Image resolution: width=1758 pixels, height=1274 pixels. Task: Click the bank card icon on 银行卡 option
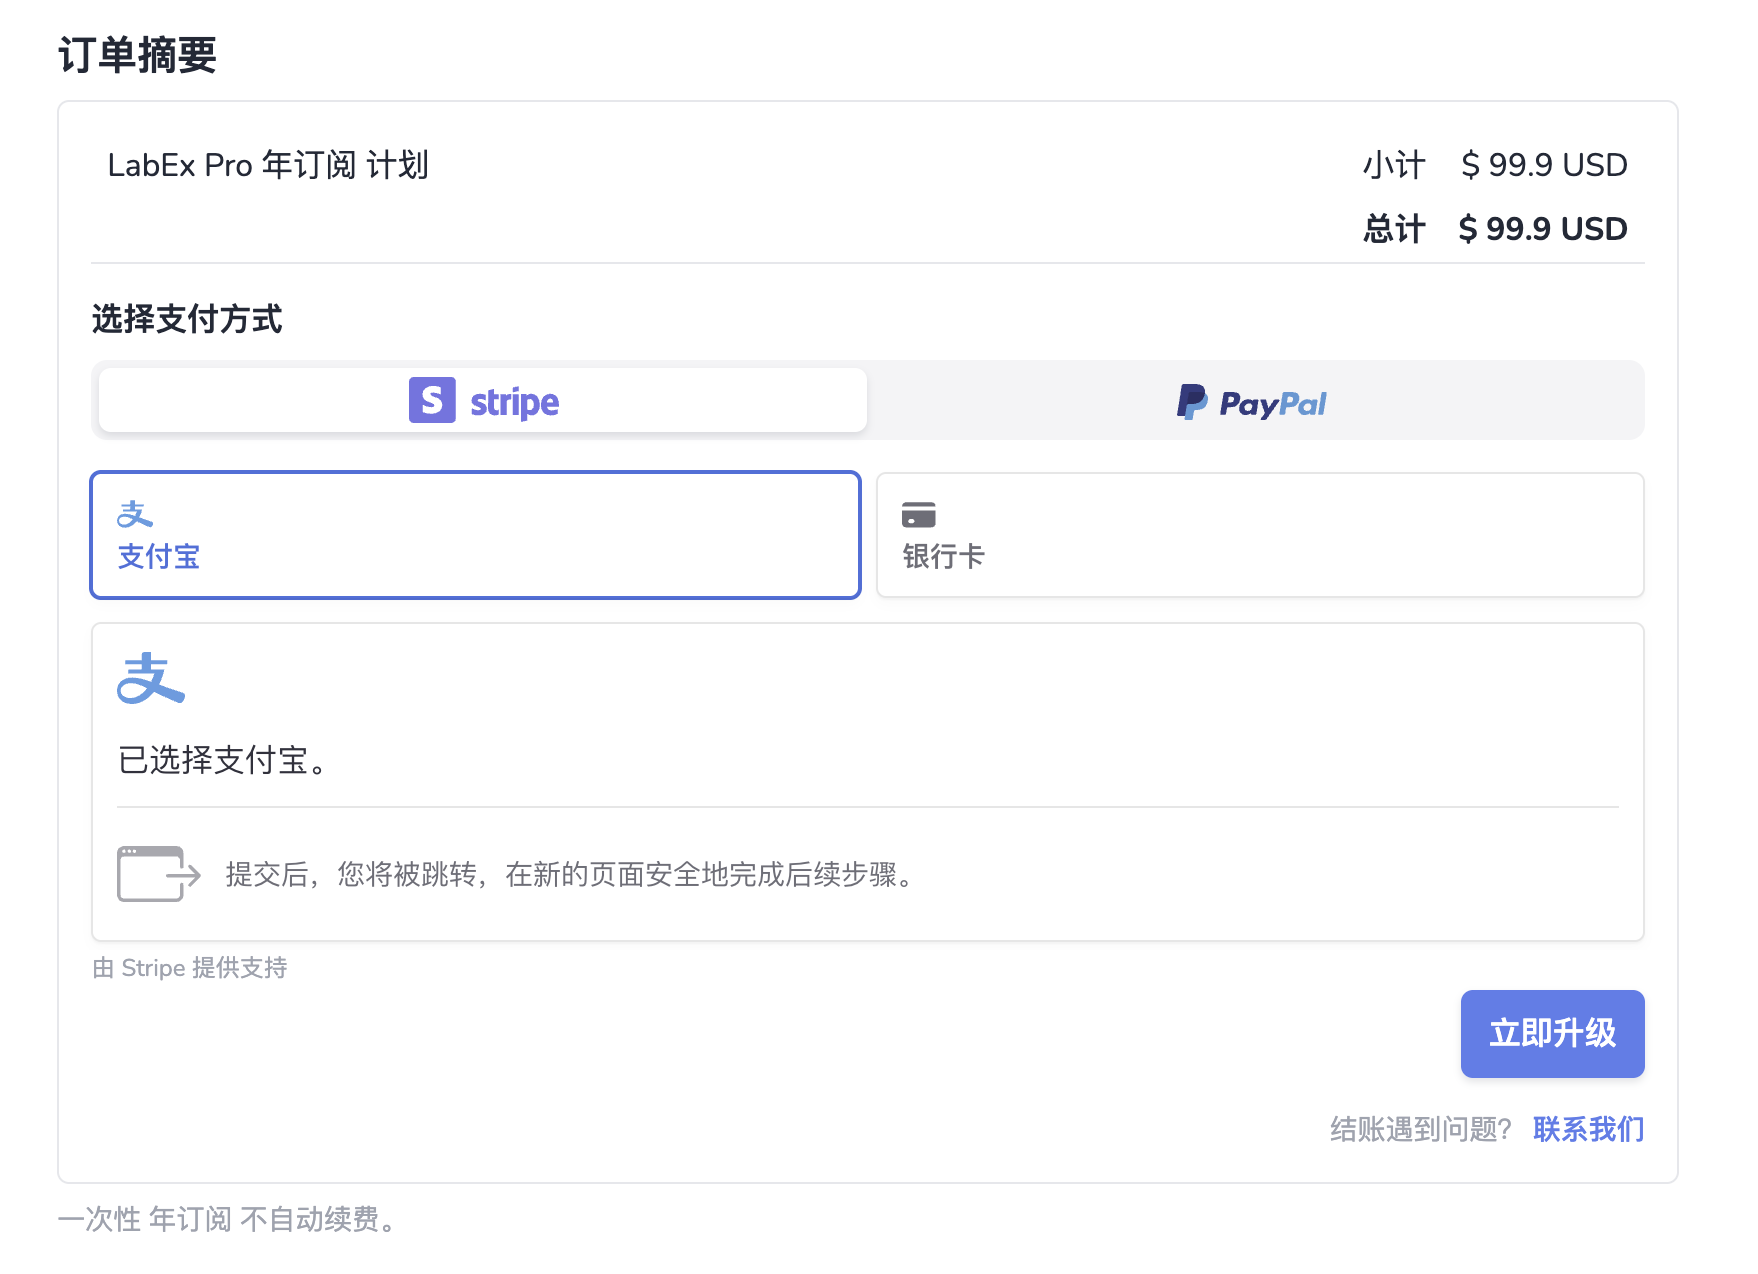click(x=920, y=514)
